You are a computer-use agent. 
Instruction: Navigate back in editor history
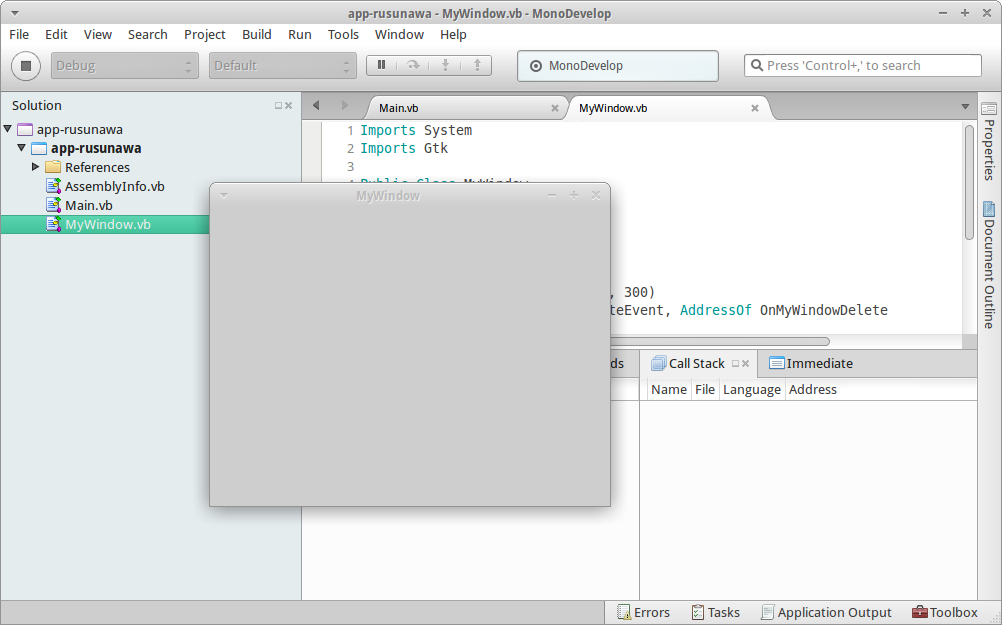tap(316, 105)
